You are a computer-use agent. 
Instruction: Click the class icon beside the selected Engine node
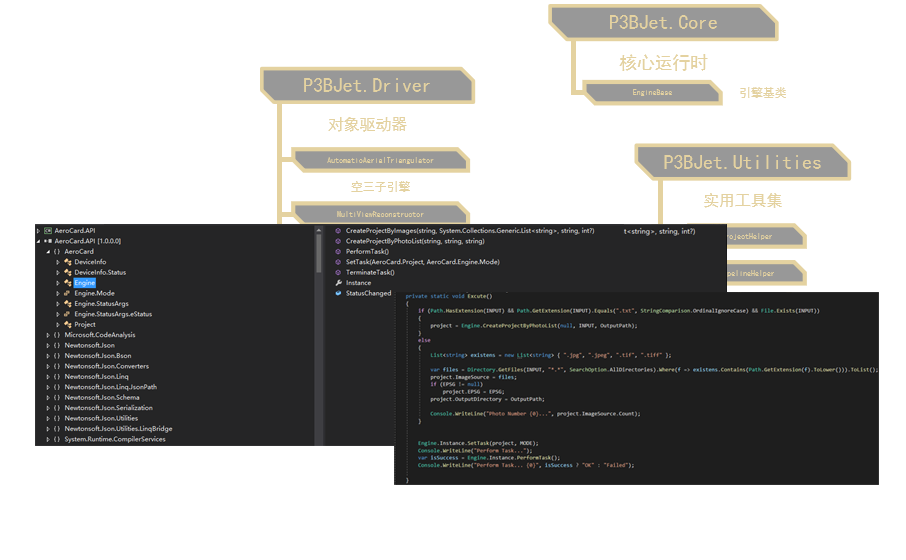pos(68,283)
